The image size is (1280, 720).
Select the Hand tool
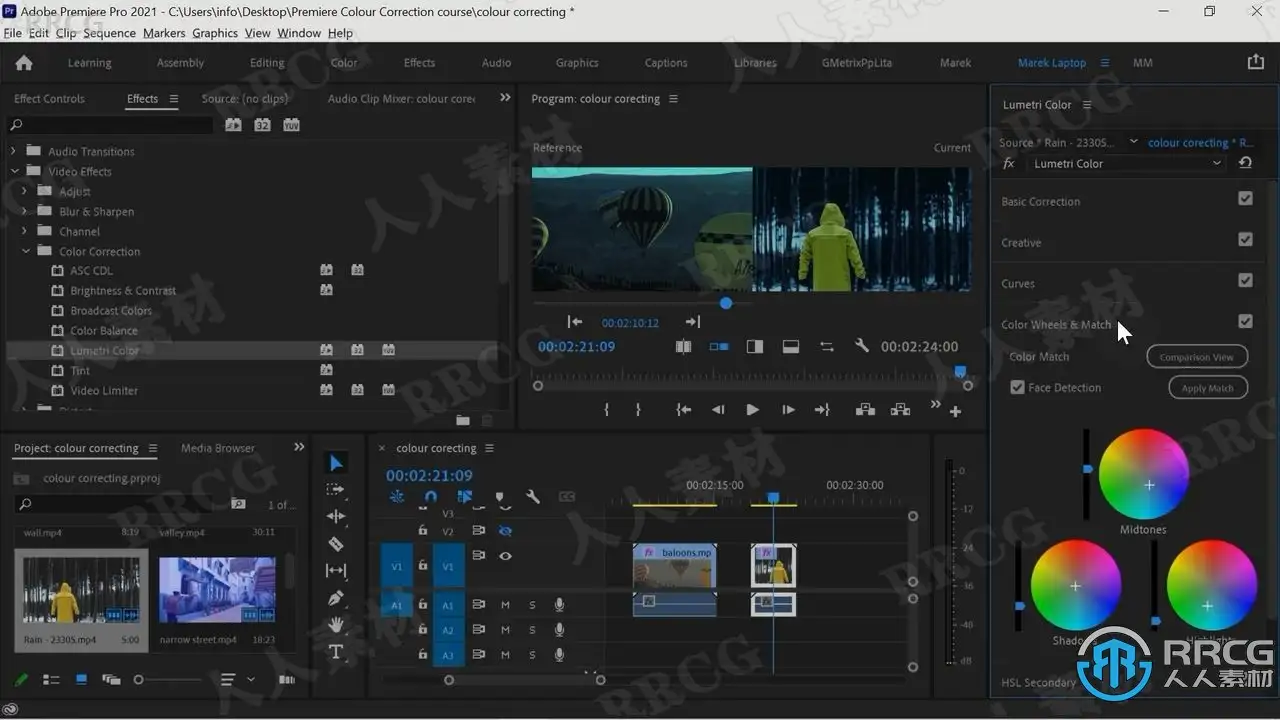336,625
